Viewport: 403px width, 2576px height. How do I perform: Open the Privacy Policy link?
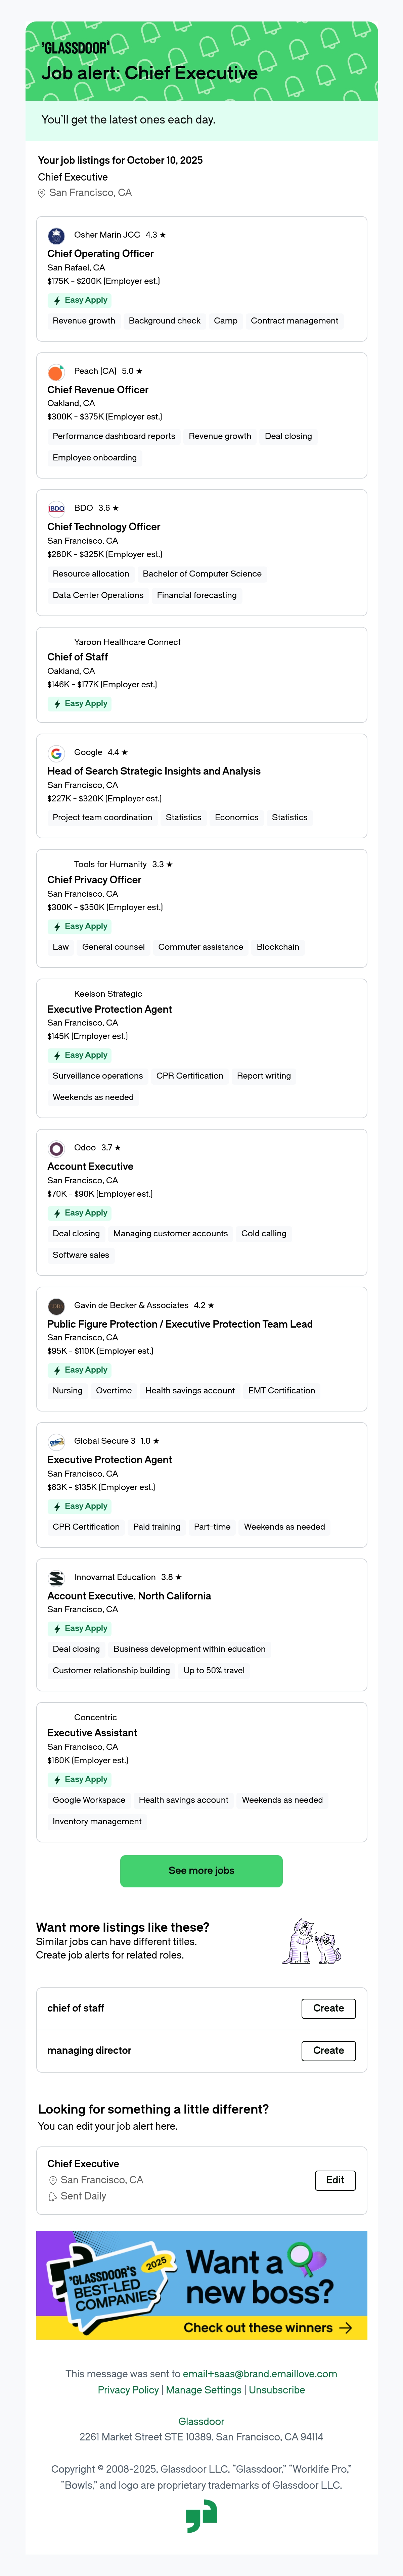(128, 2390)
